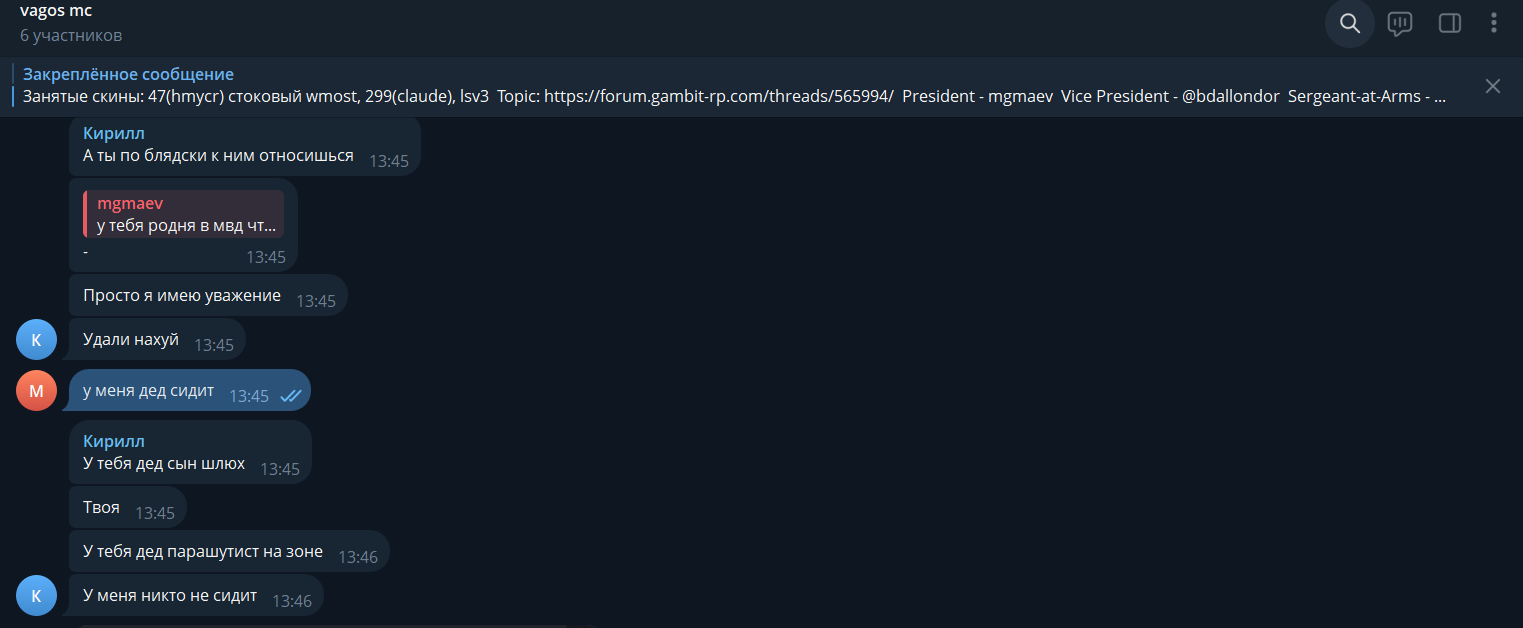Toggle the right sidebar info panel
Viewport: 1523px width, 628px height.
click(1449, 24)
